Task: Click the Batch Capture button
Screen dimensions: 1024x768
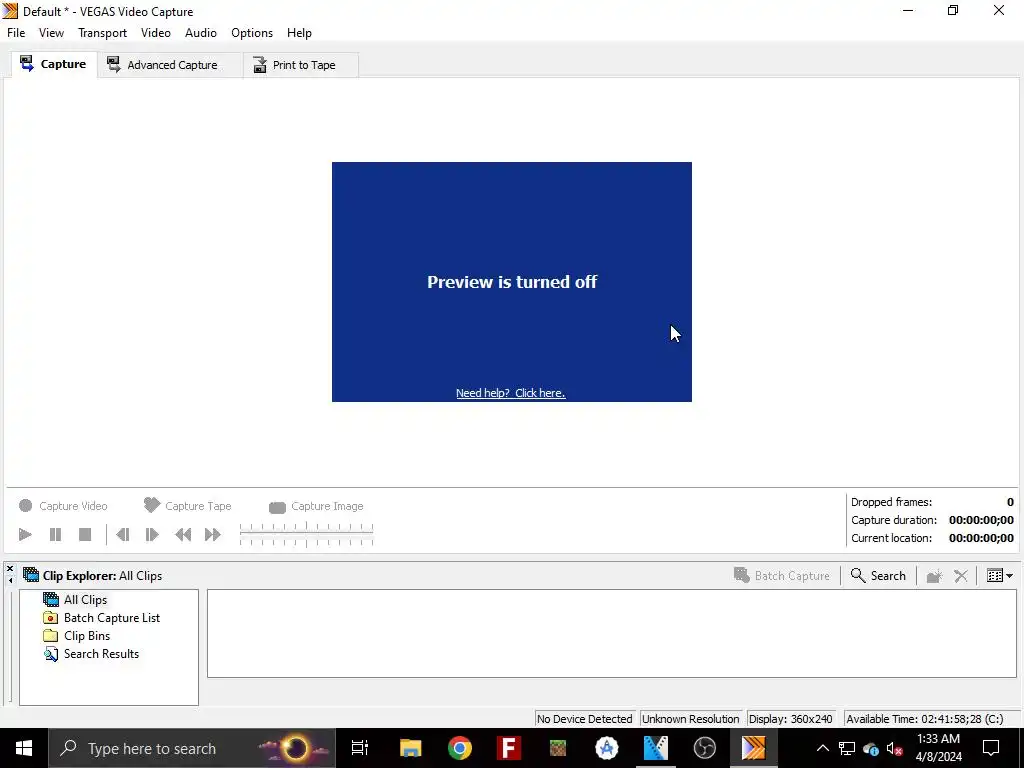Action: (782, 575)
